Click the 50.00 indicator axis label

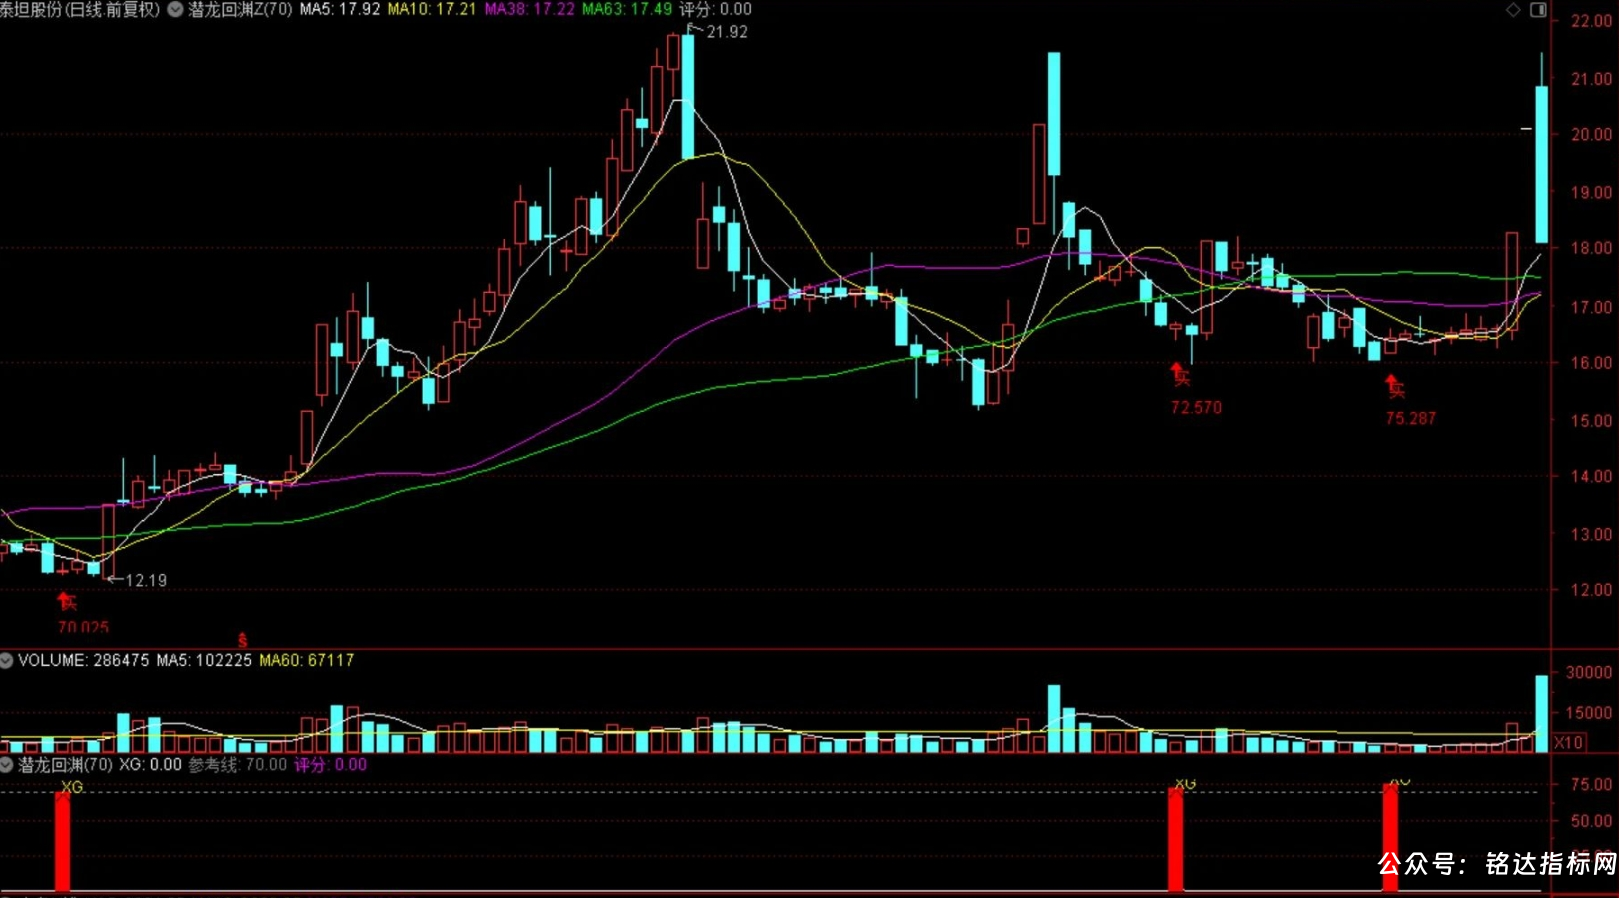pos(1591,821)
